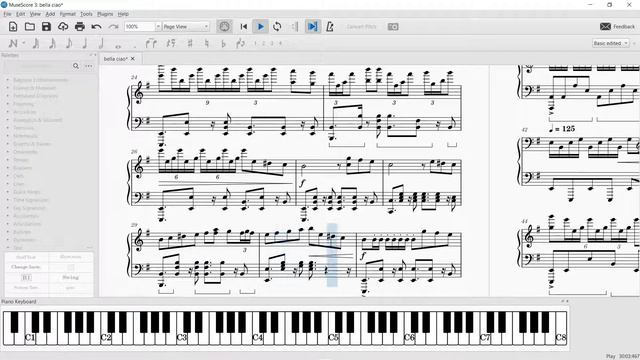This screenshot has height=360, width=640.
Task: Close the Piano Keyboard panel
Action: coord(567,302)
